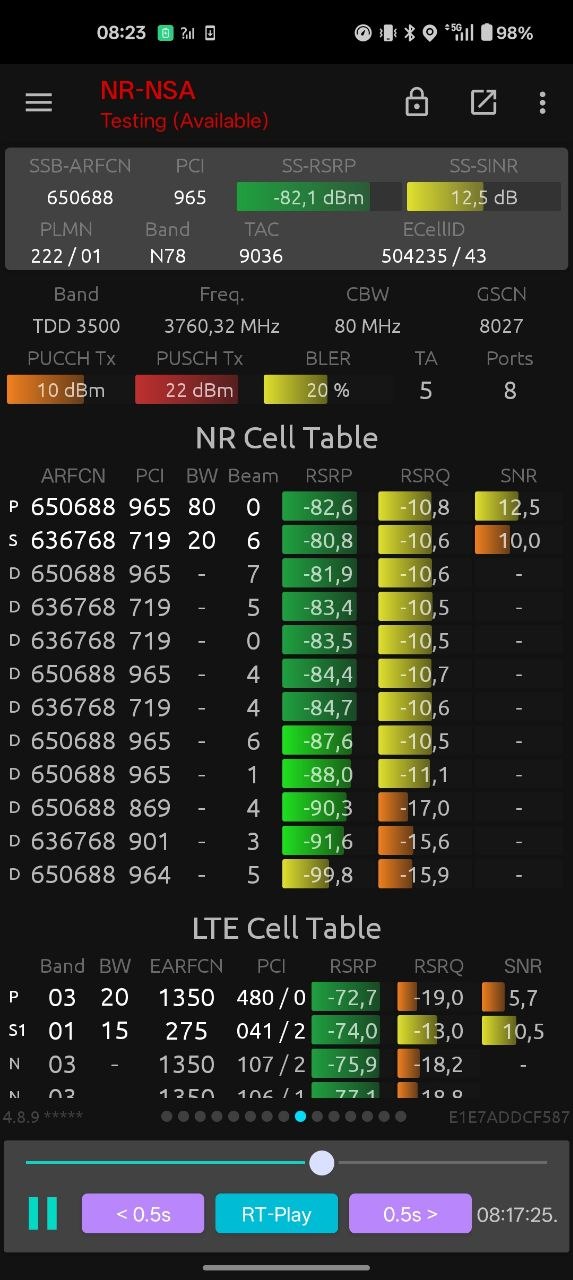The width and height of the screenshot is (573, 1280).
Task: Tap LTE neighbor PCI 107 / 2
Action: (270, 1064)
